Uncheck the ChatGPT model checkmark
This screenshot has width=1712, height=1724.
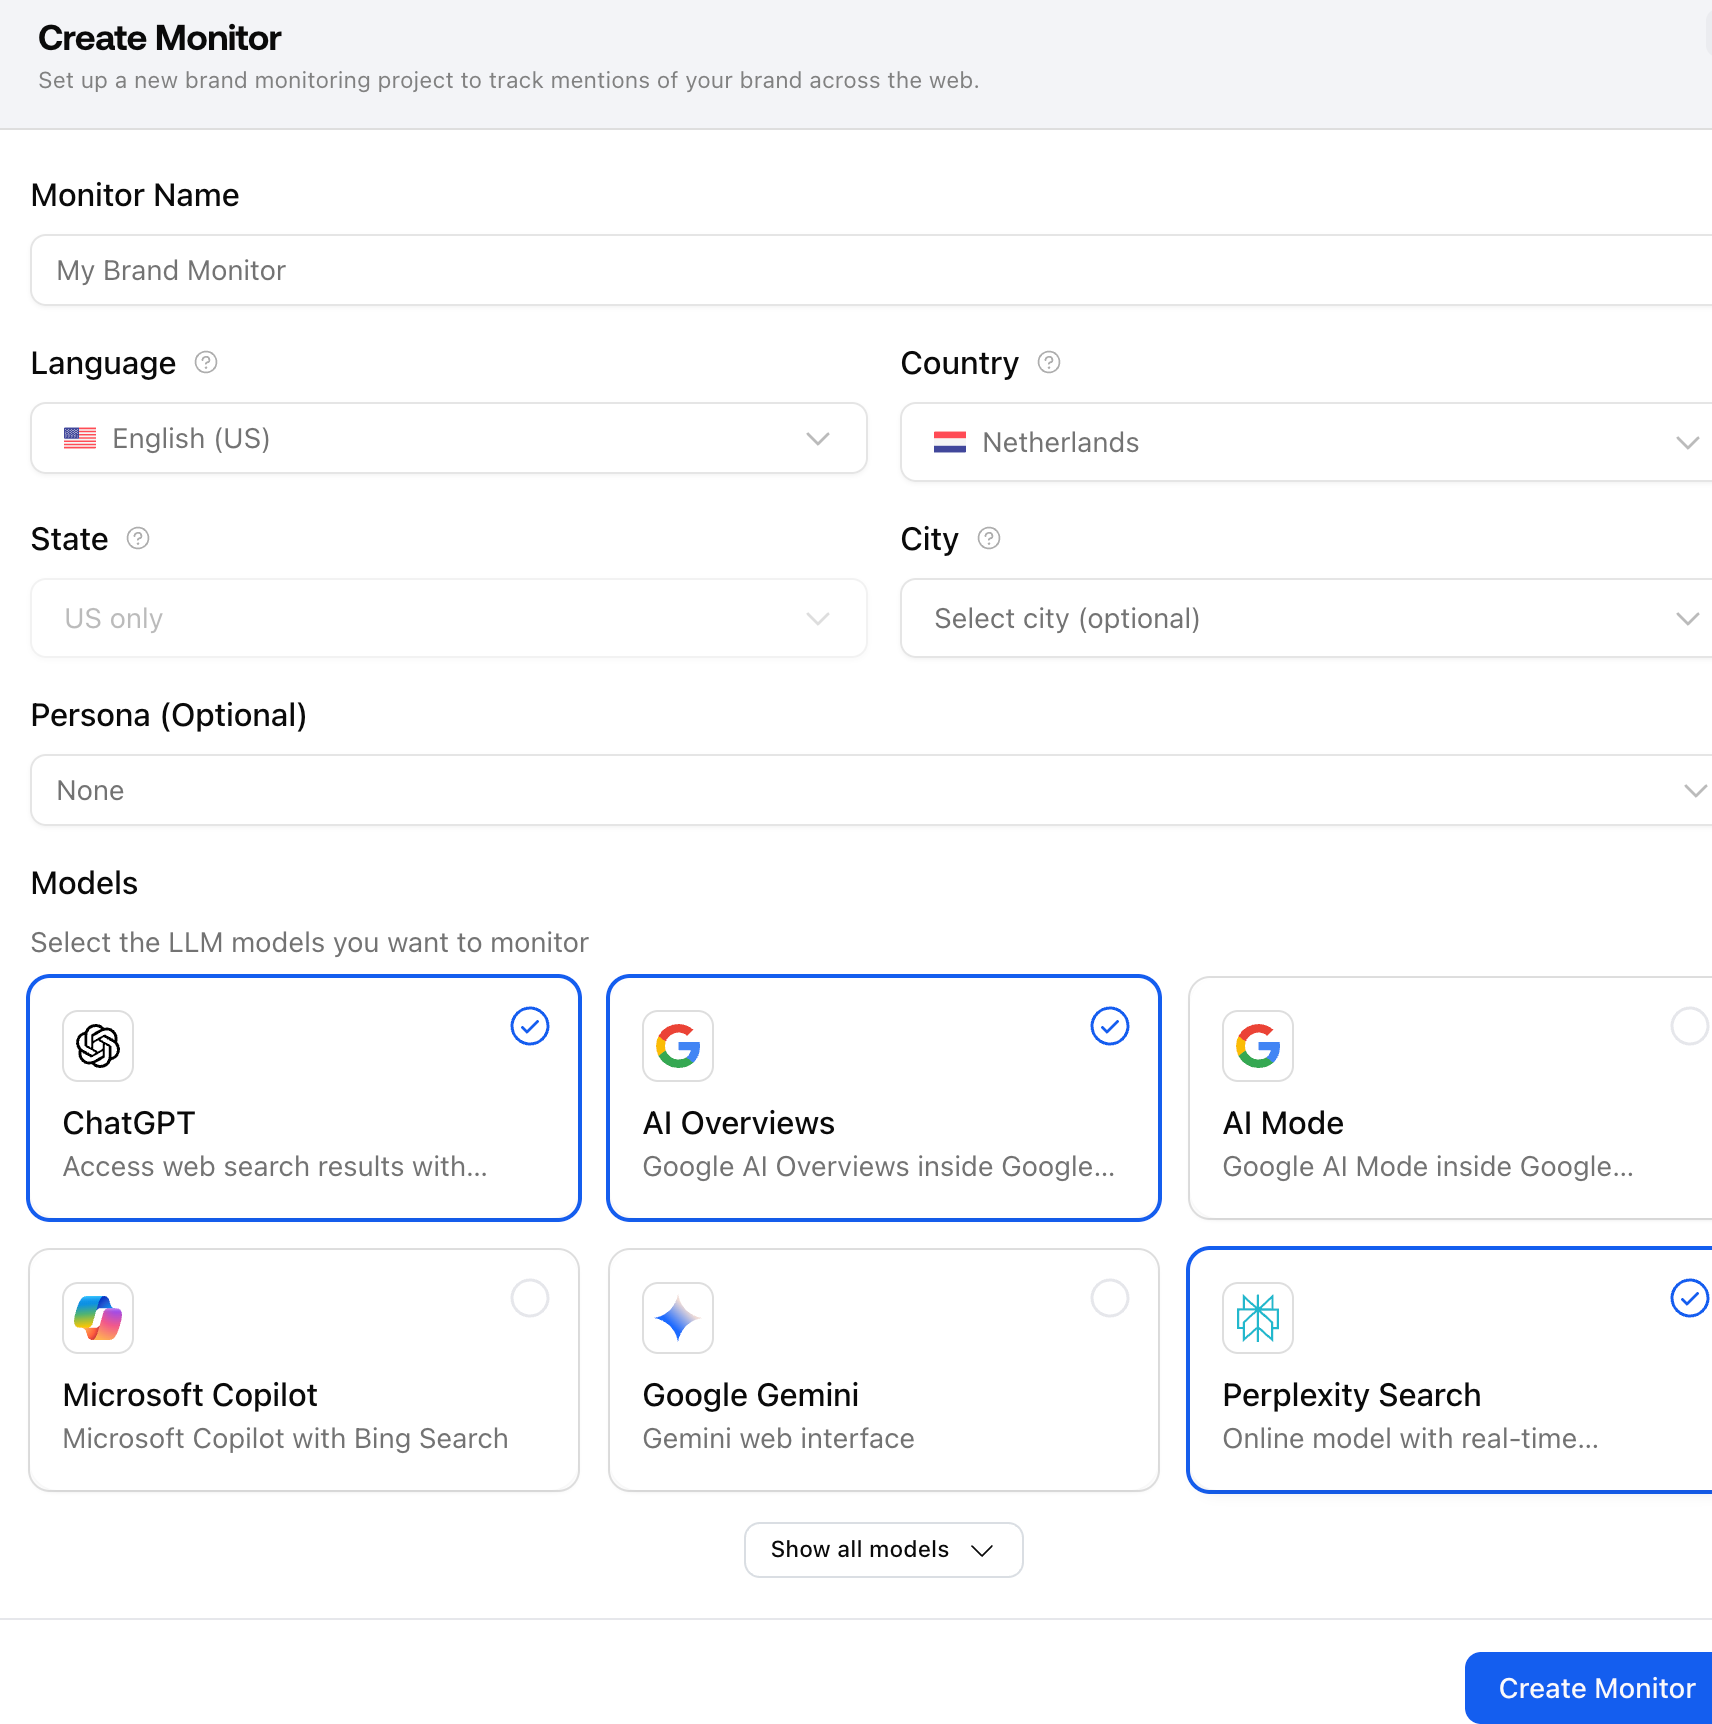point(530,1026)
